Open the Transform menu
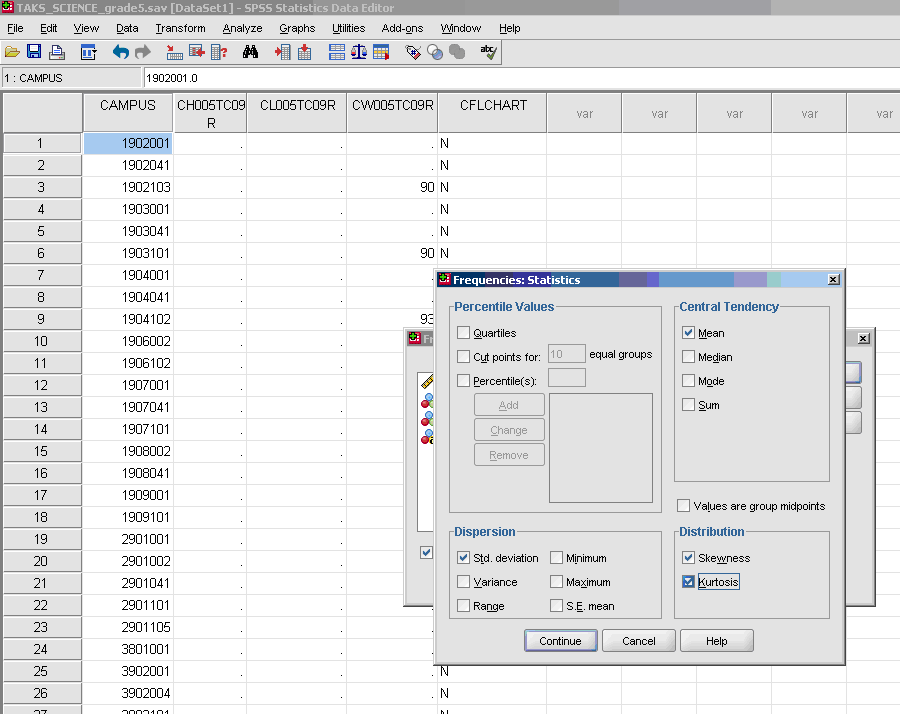This screenshot has width=900, height=714. click(180, 28)
